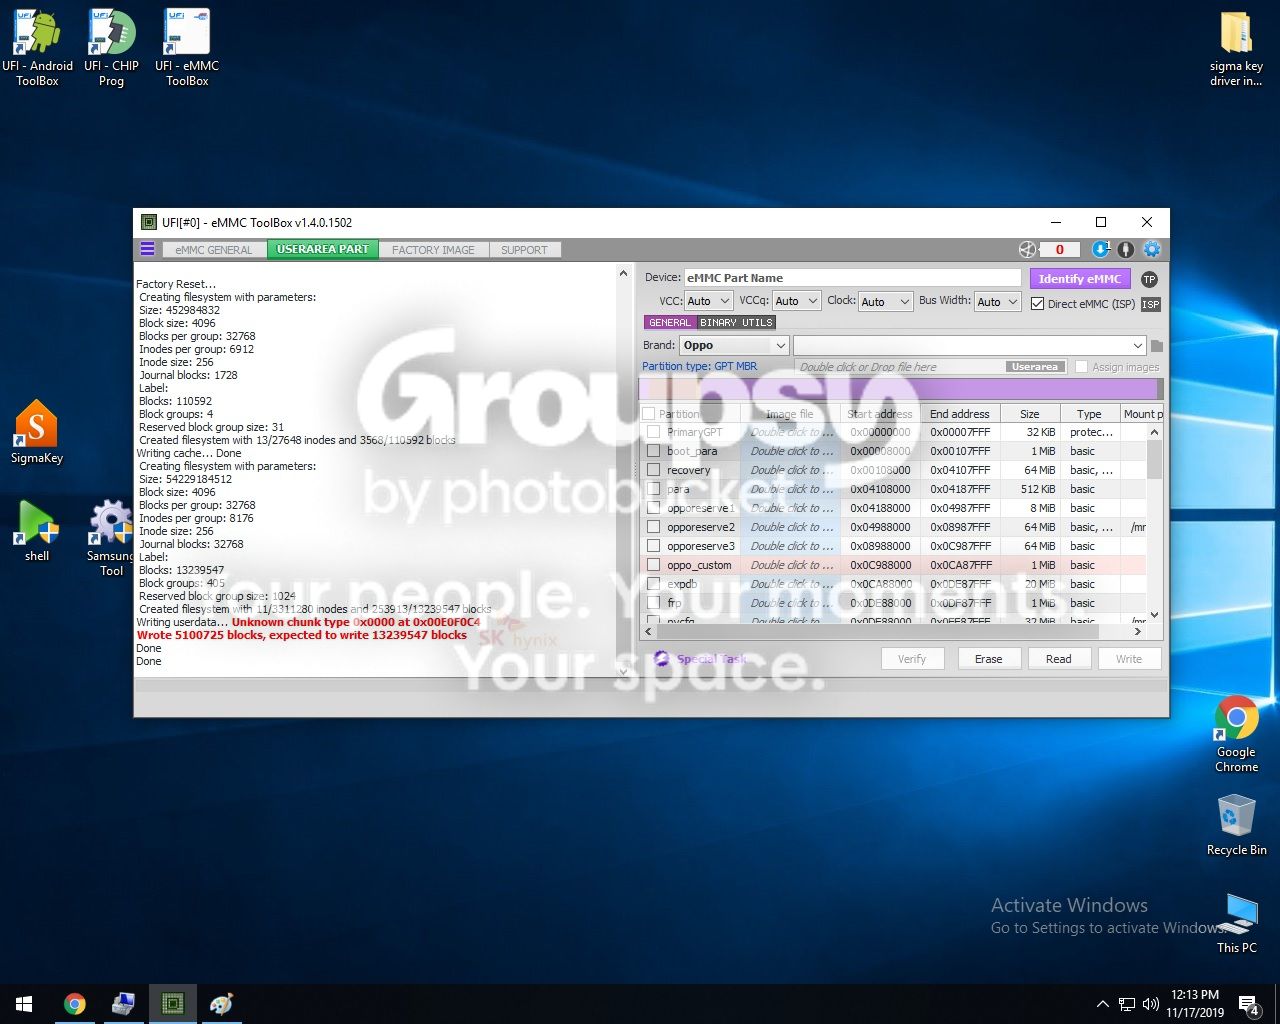Click the Device eMMC Part Name field
Image resolution: width=1280 pixels, height=1024 pixels.
tap(852, 278)
